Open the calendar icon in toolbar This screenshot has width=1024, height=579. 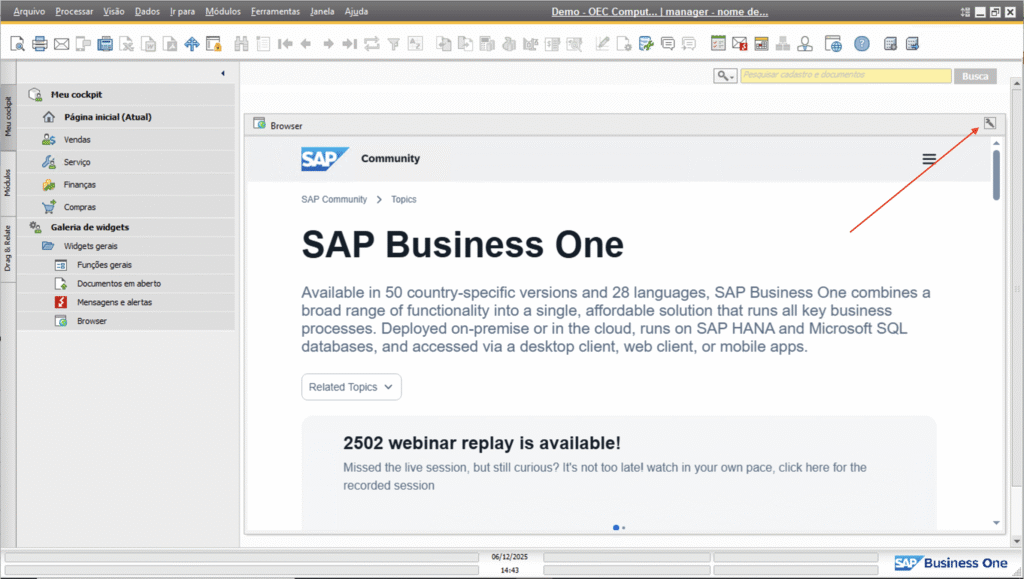tap(718, 44)
